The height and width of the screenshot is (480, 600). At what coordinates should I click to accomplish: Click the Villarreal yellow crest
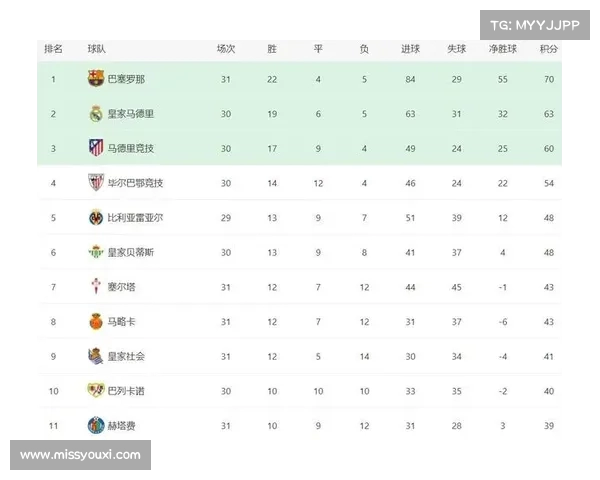[96, 217]
